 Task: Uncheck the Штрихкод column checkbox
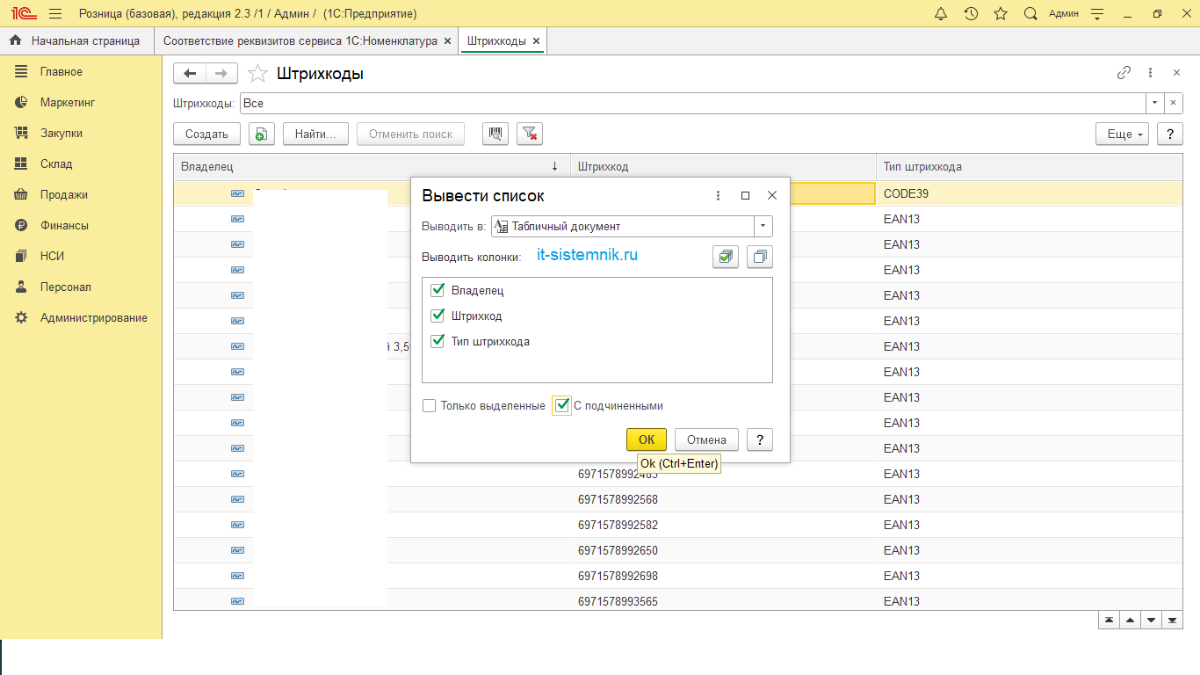pyautogui.click(x=437, y=315)
